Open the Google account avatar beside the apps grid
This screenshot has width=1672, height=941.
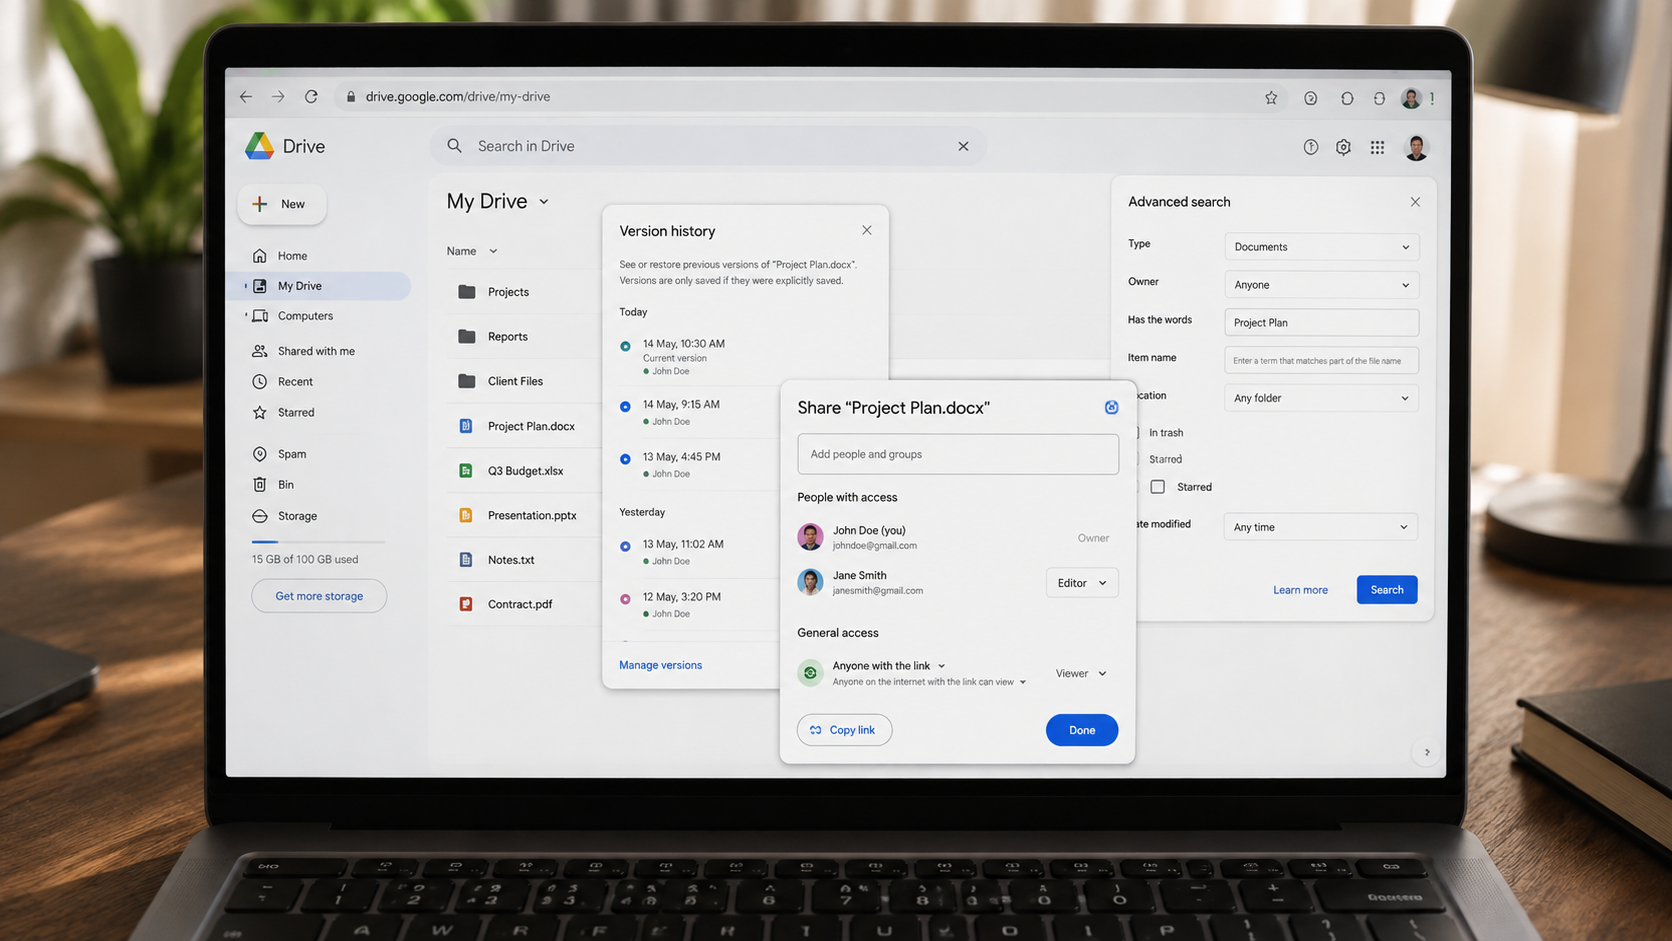1416,147
